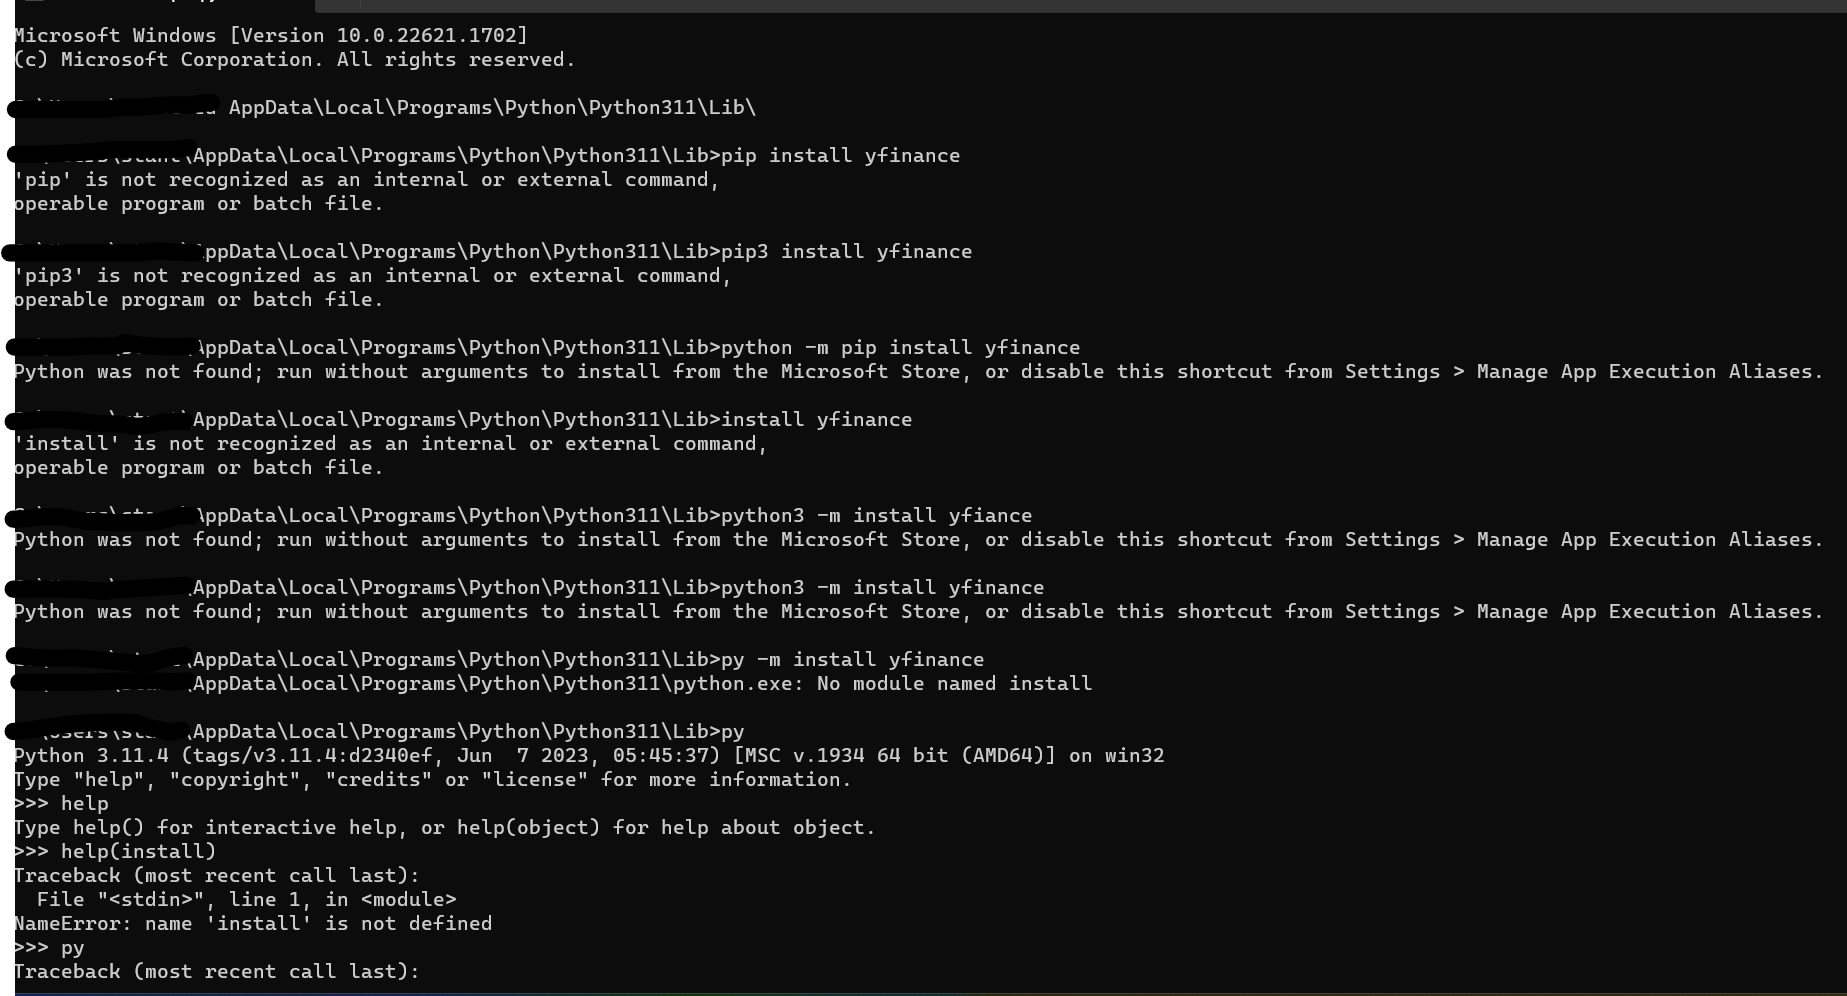Viewport: 1847px width, 996px height.
Task: Click the last Traceback line at bottom
Action: (216, 972)
